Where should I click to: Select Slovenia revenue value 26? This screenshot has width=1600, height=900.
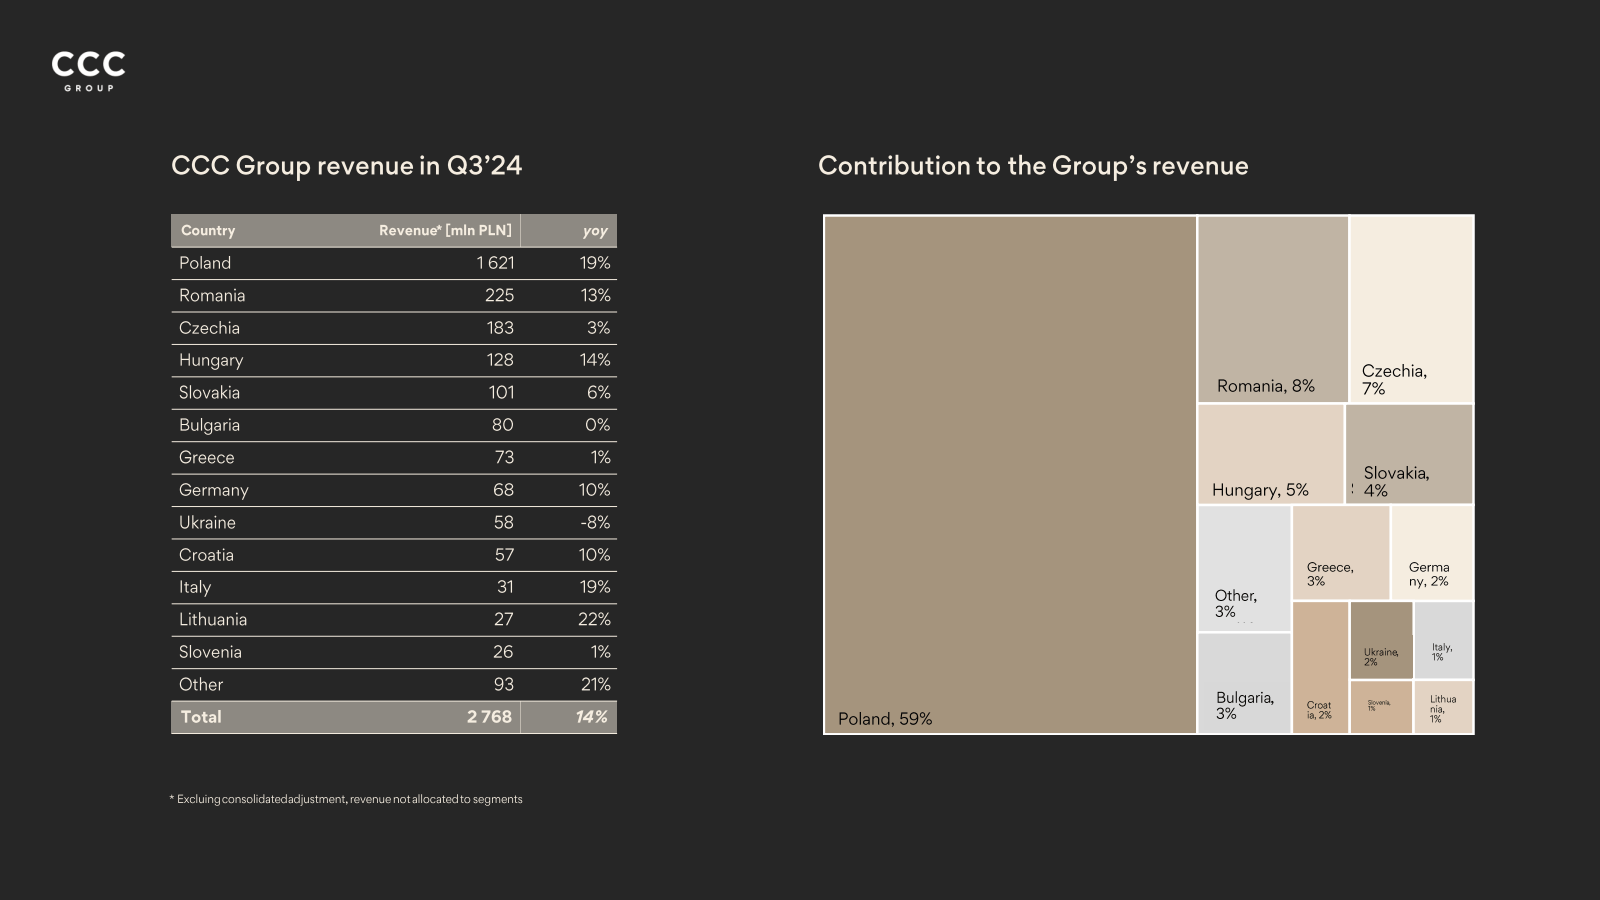tap(503, 652)
